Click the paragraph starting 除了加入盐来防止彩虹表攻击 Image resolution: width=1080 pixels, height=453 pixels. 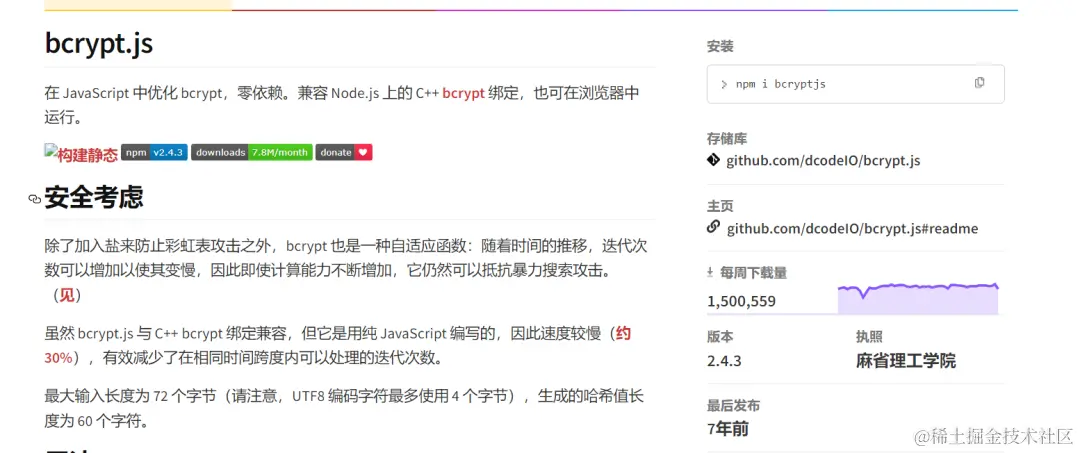[346, 271]
